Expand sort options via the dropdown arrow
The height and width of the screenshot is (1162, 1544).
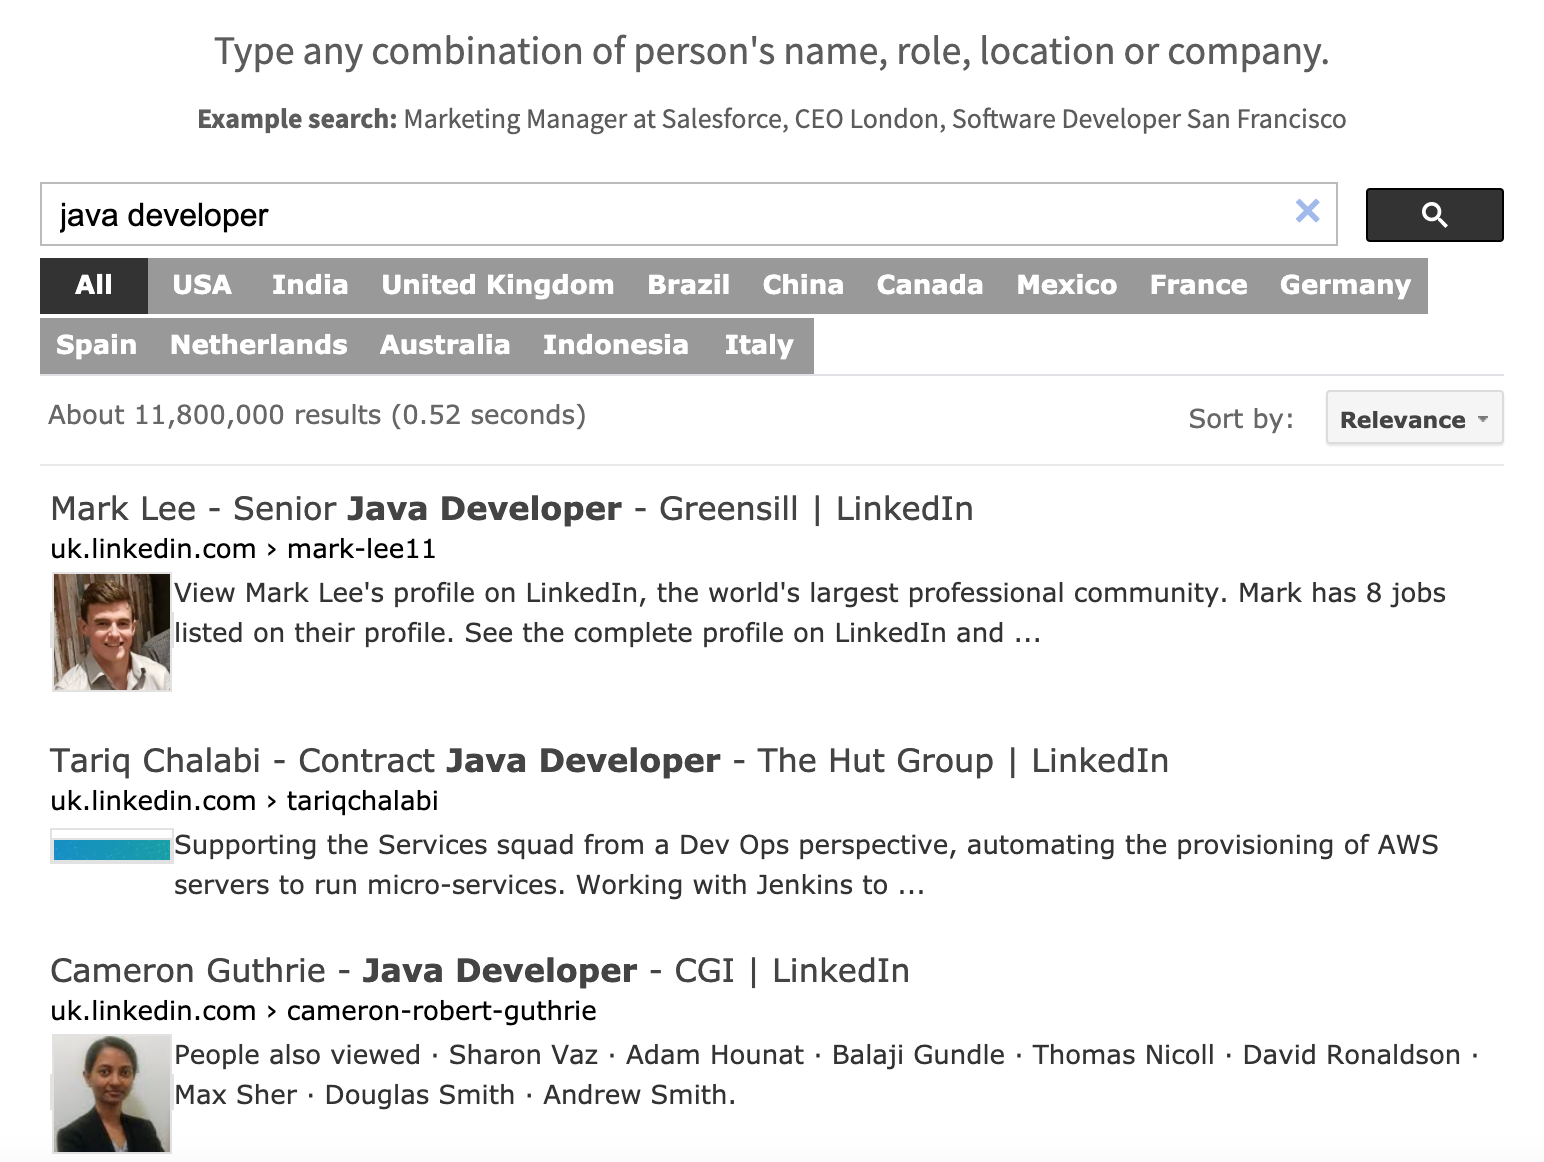[x=1483, y=420]
